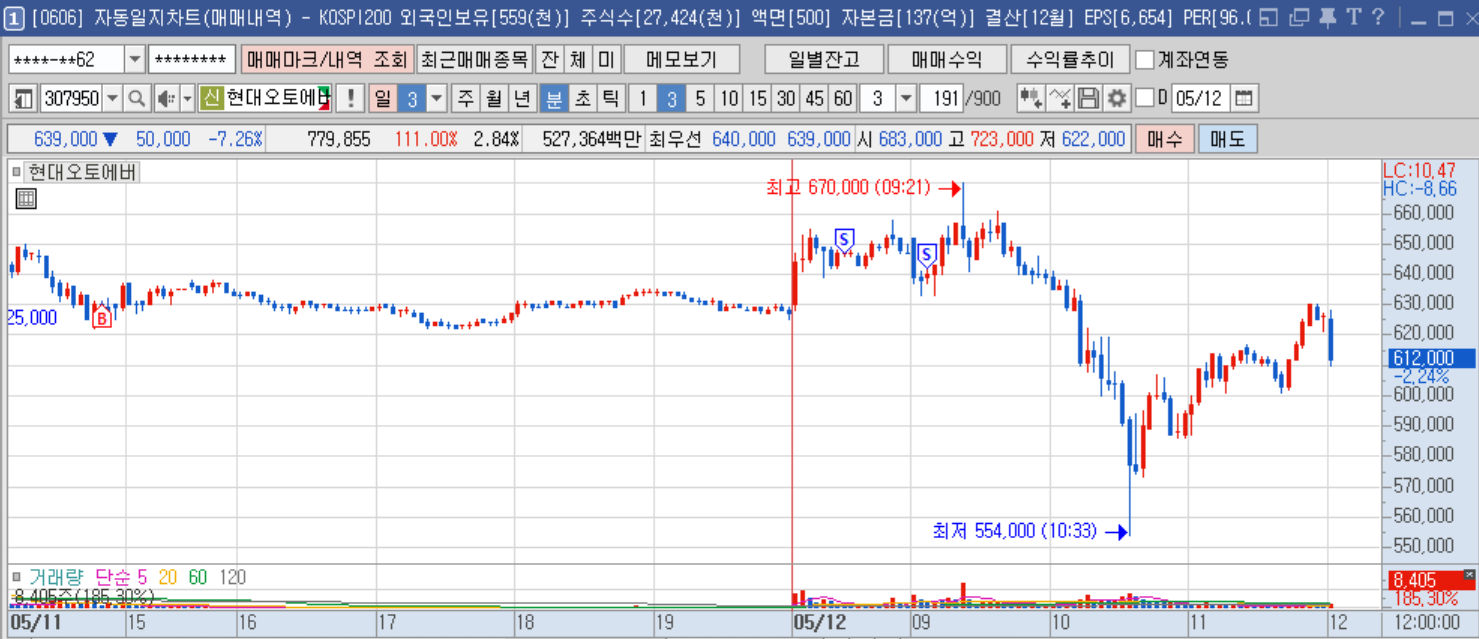Open the 매매수익 button

(946, 59)
